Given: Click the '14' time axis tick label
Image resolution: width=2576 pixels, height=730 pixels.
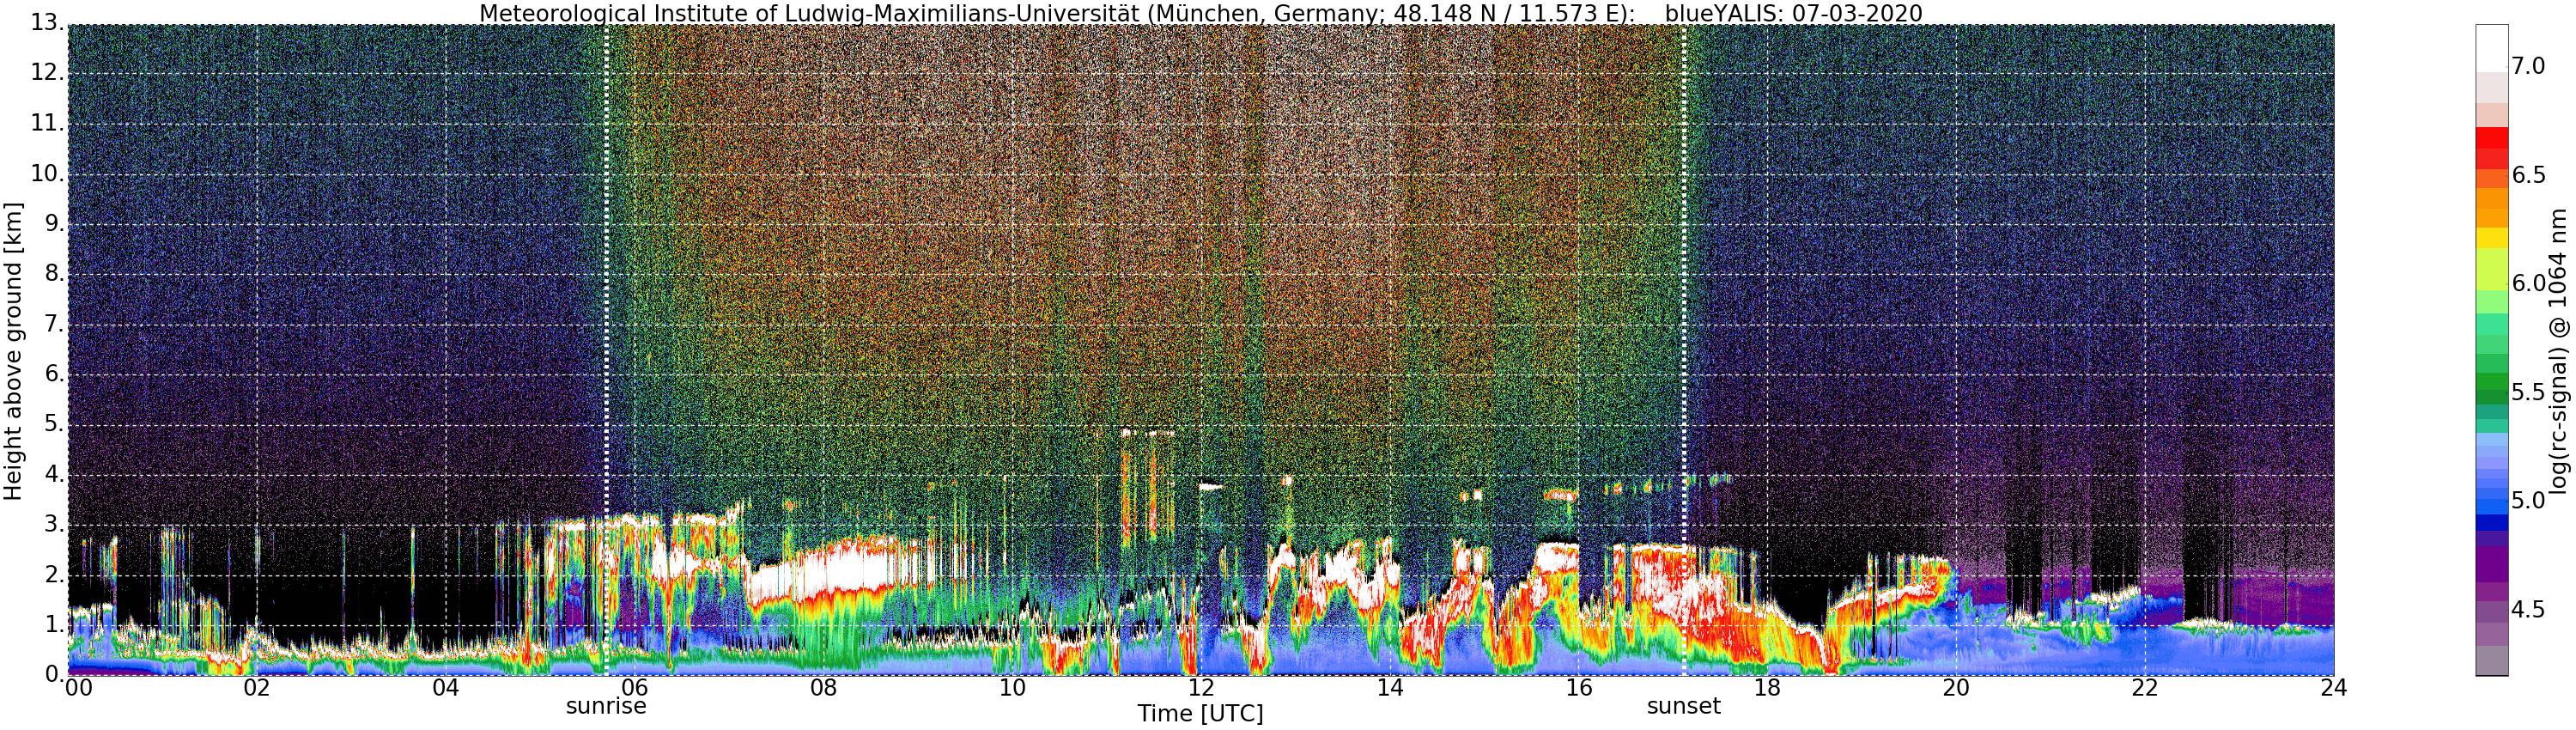Looking at the screenshot, I should (x=1390, y=688).
